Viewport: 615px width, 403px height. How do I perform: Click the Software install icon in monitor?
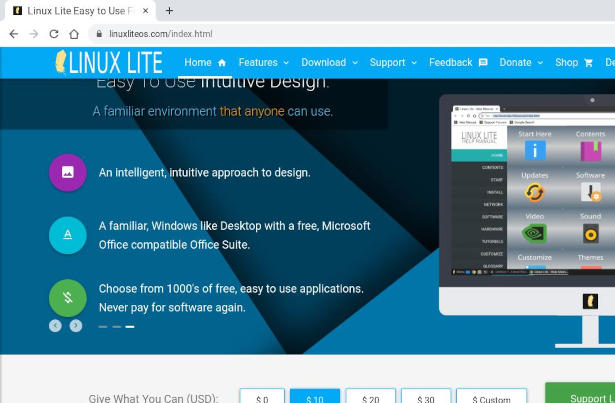(591, 192)
